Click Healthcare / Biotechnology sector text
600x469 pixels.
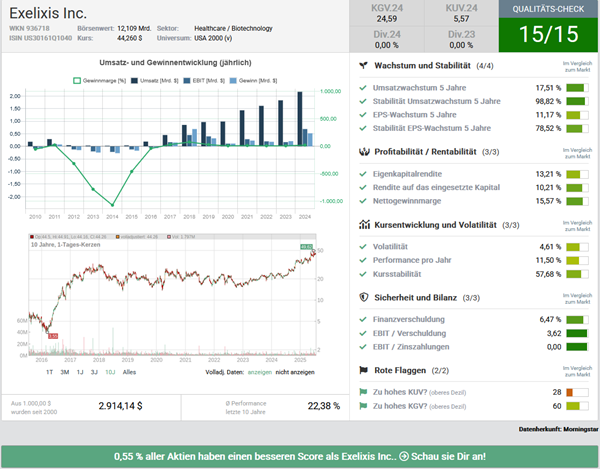pyautogui.click(x=233, y=28)
